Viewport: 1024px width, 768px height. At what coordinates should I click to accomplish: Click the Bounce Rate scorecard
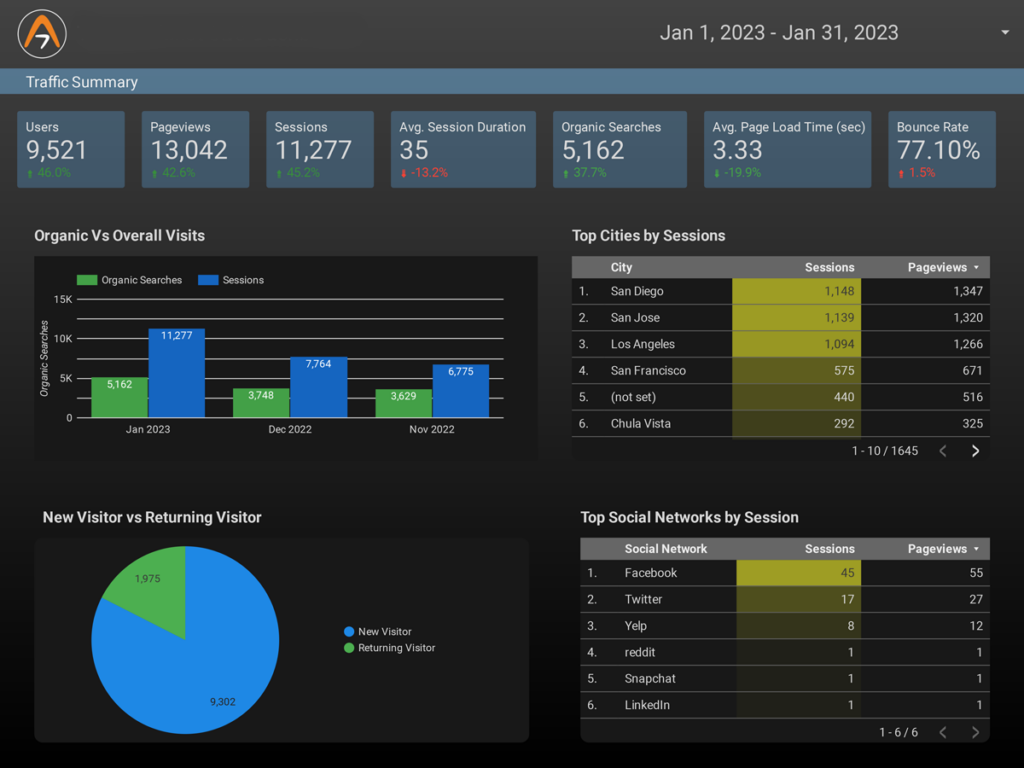click(x=941, y=149)
